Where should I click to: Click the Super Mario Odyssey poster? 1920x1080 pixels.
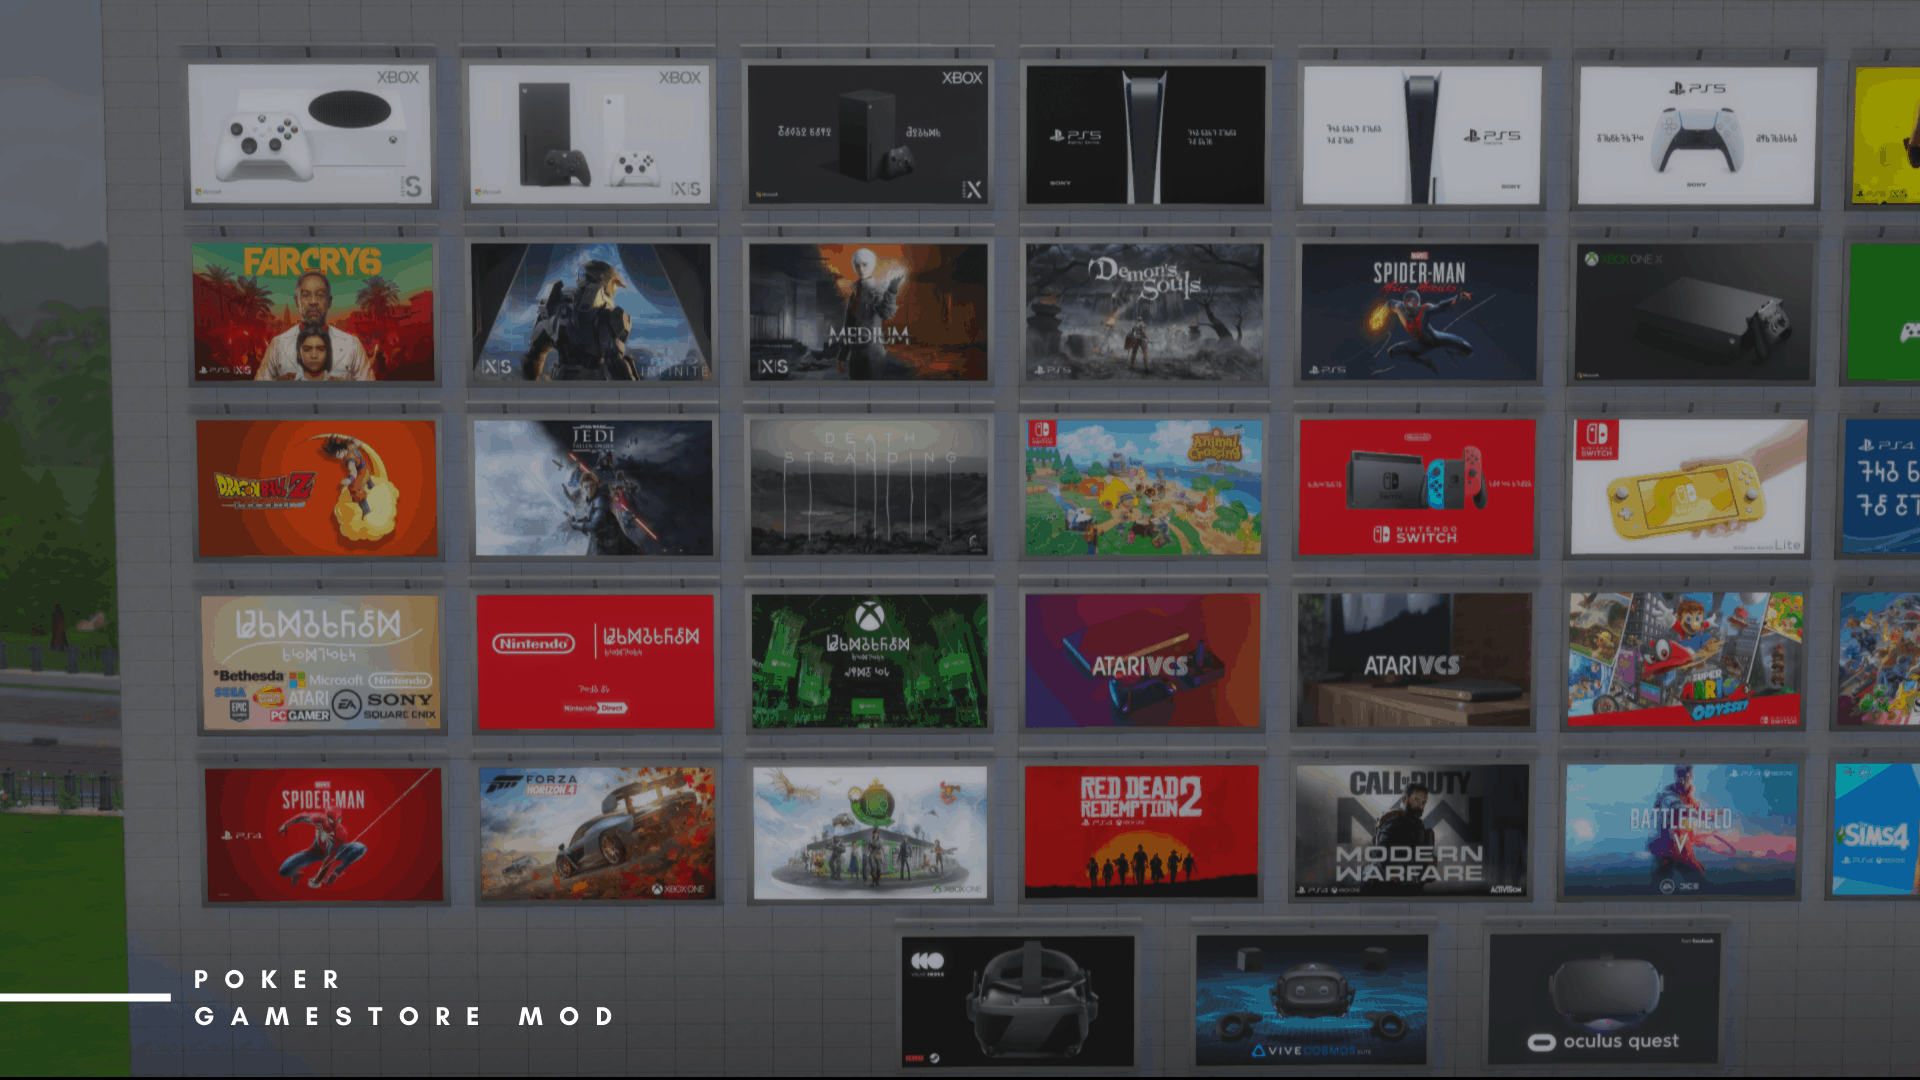(1685, 660)
